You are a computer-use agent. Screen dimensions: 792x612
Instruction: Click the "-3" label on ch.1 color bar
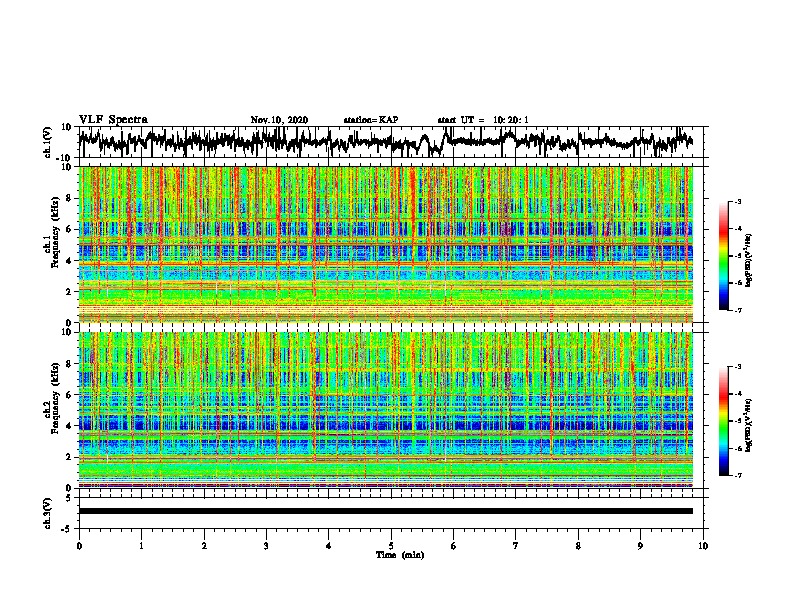pos(738,202)
